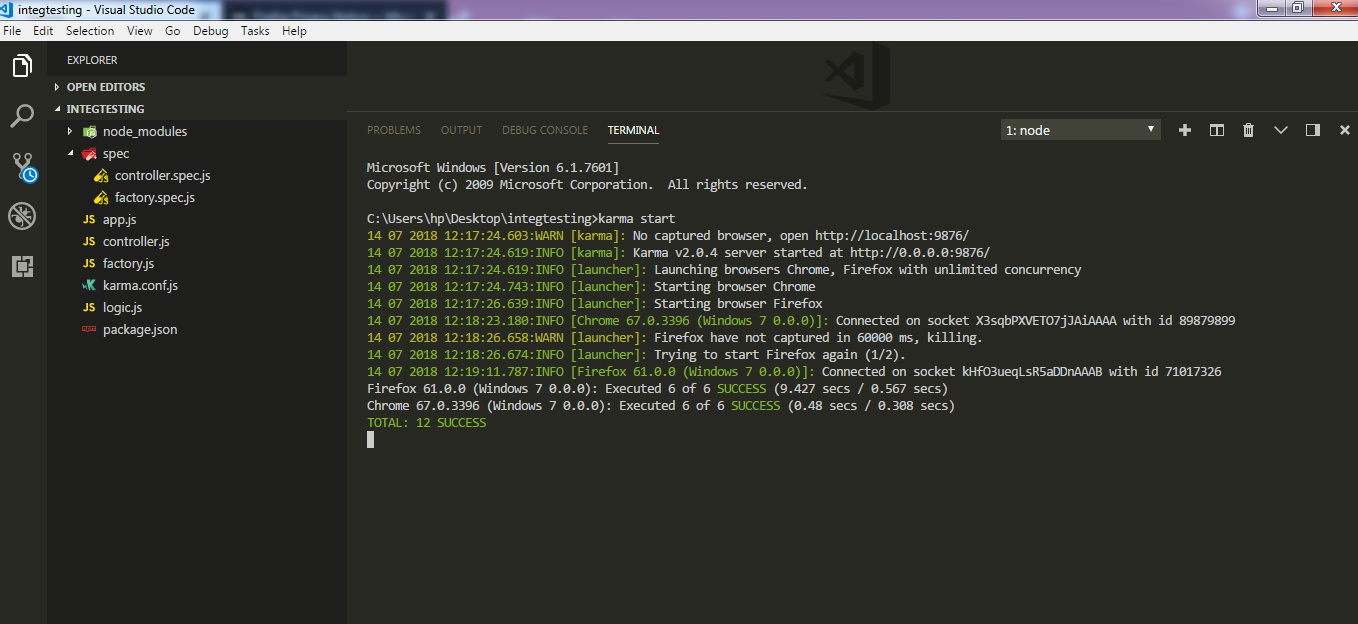
Task: Move panel to the right side
Action: [x=1313, y=130]
